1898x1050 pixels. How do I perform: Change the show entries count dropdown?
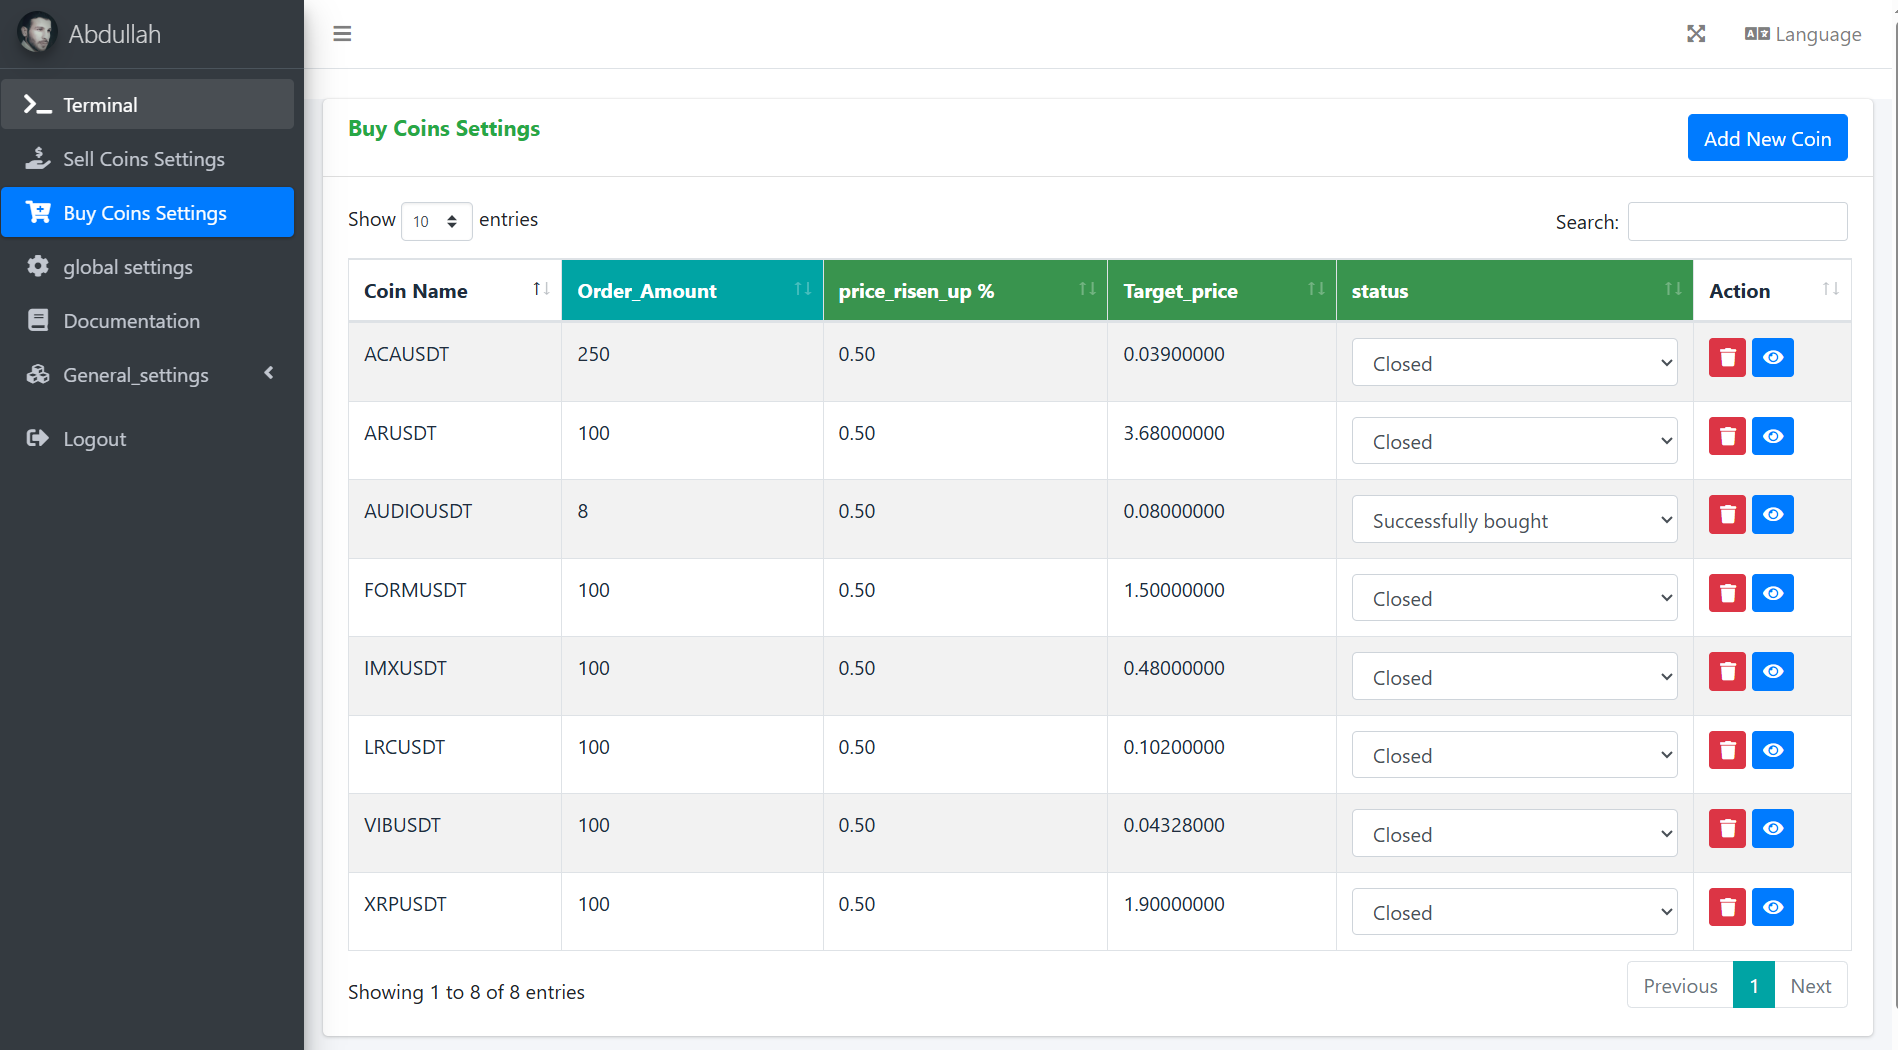coord(436,221)
